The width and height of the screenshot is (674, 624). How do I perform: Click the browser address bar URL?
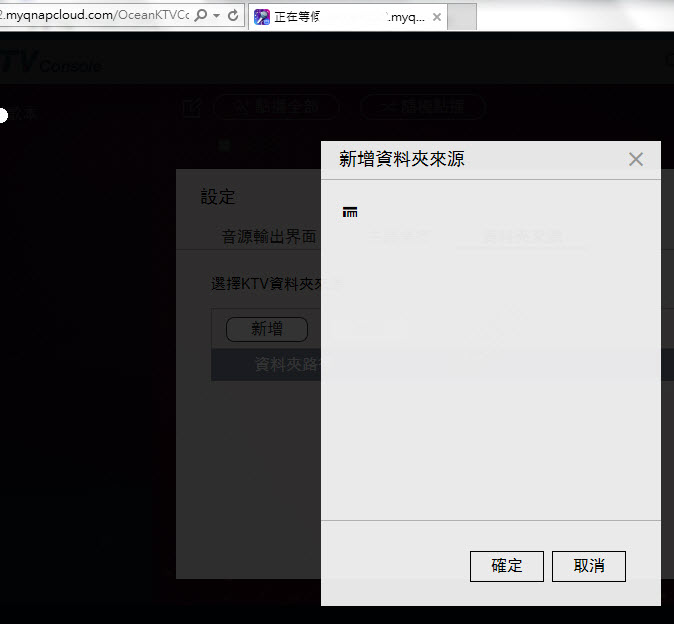tap(95, 15)
